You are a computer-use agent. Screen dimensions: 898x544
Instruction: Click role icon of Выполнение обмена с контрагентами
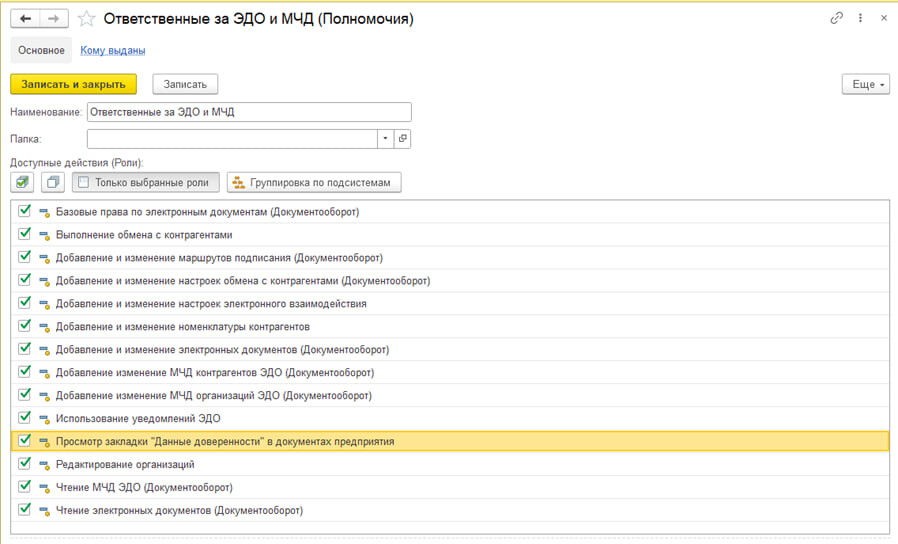coord(44,235)
